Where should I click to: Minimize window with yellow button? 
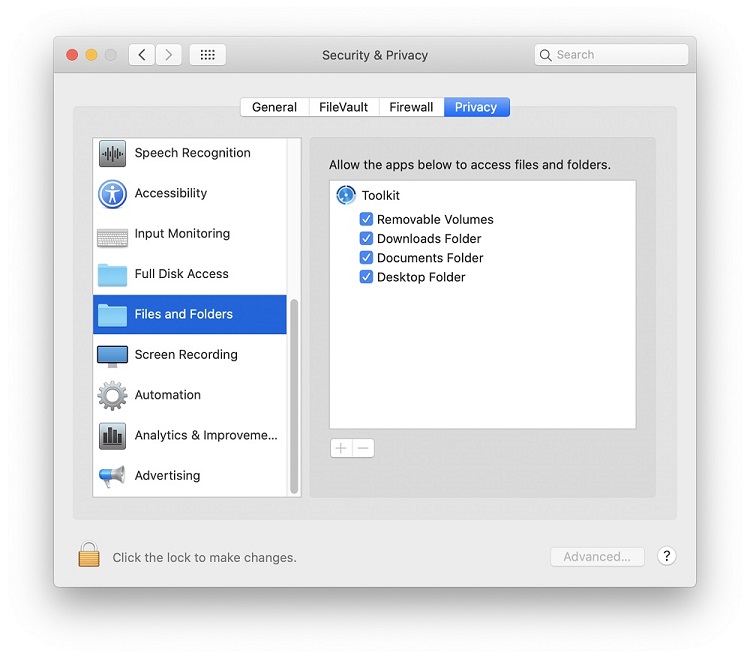[91, 55]
